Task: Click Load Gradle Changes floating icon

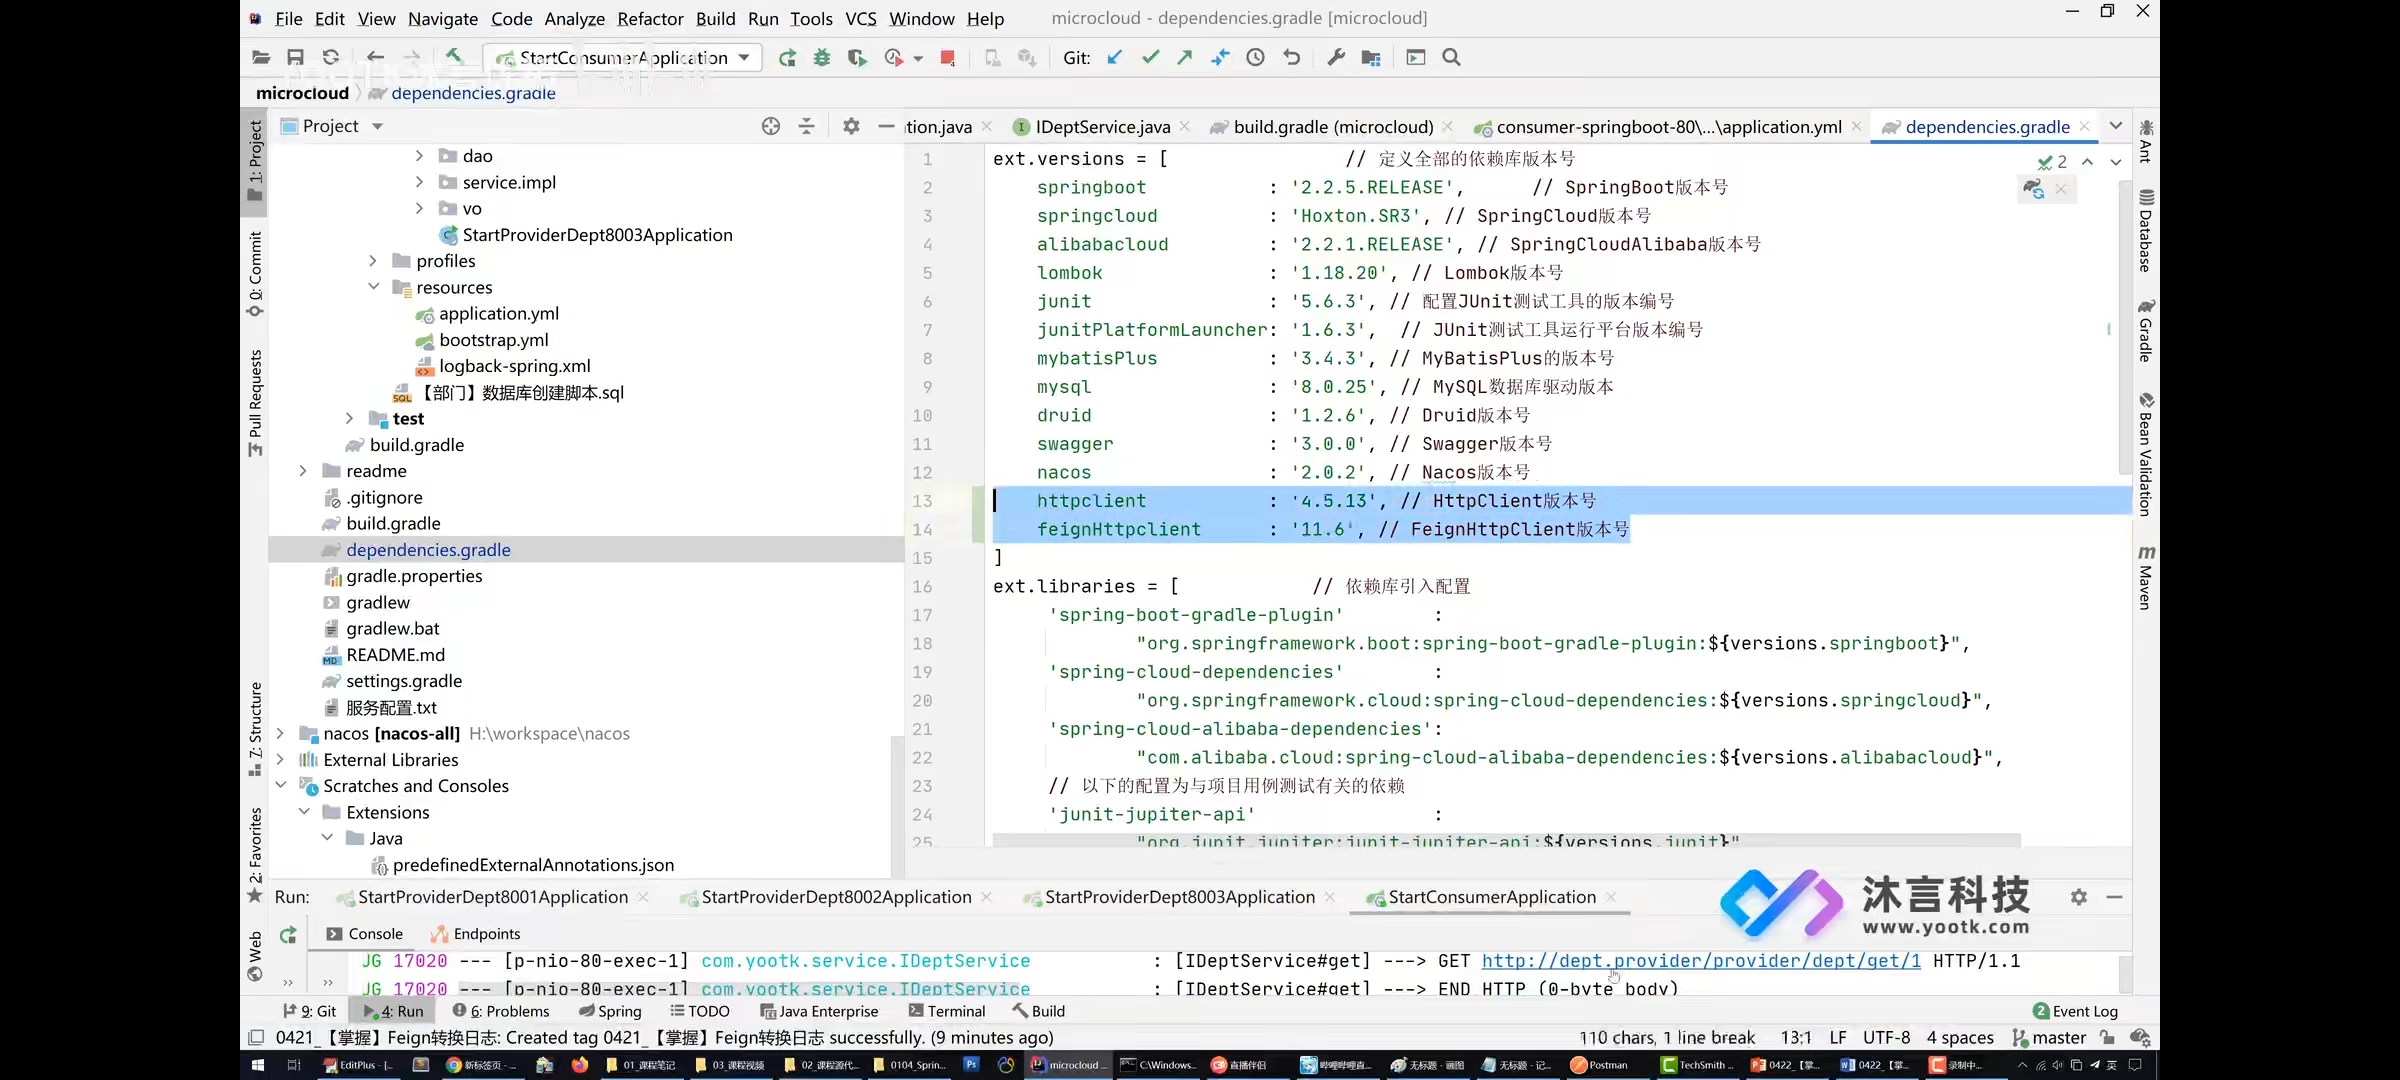Action: click(x=2033, y=189)
